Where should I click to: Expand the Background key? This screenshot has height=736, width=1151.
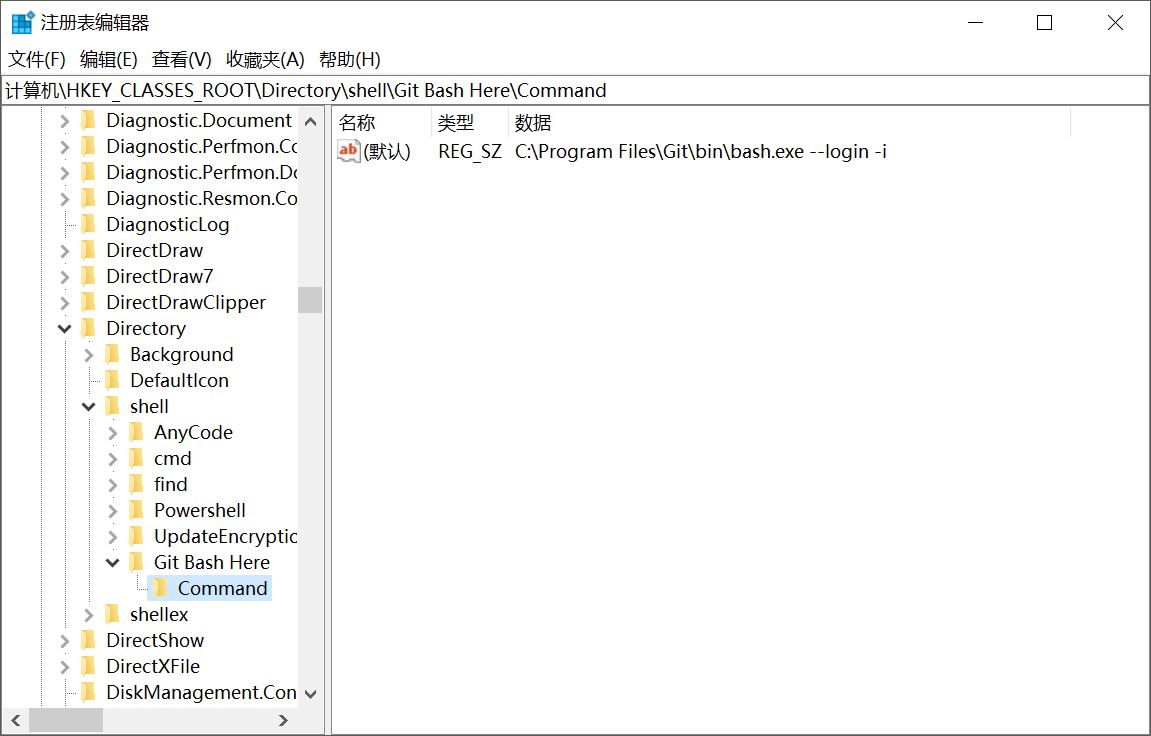coord(89,354)
